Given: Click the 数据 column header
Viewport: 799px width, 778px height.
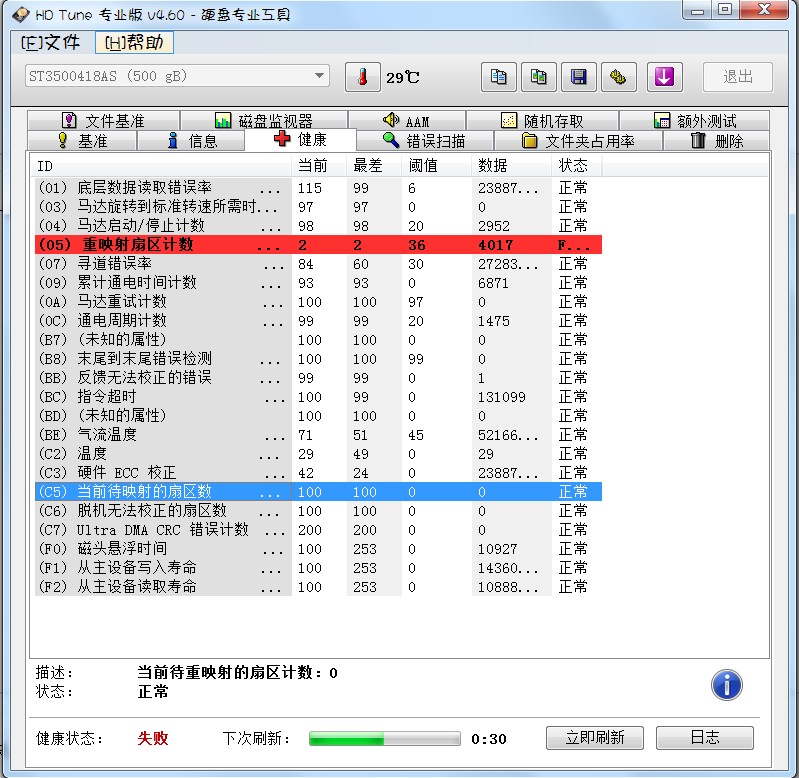Looking at the screenshot, I should tap(512, 166).
